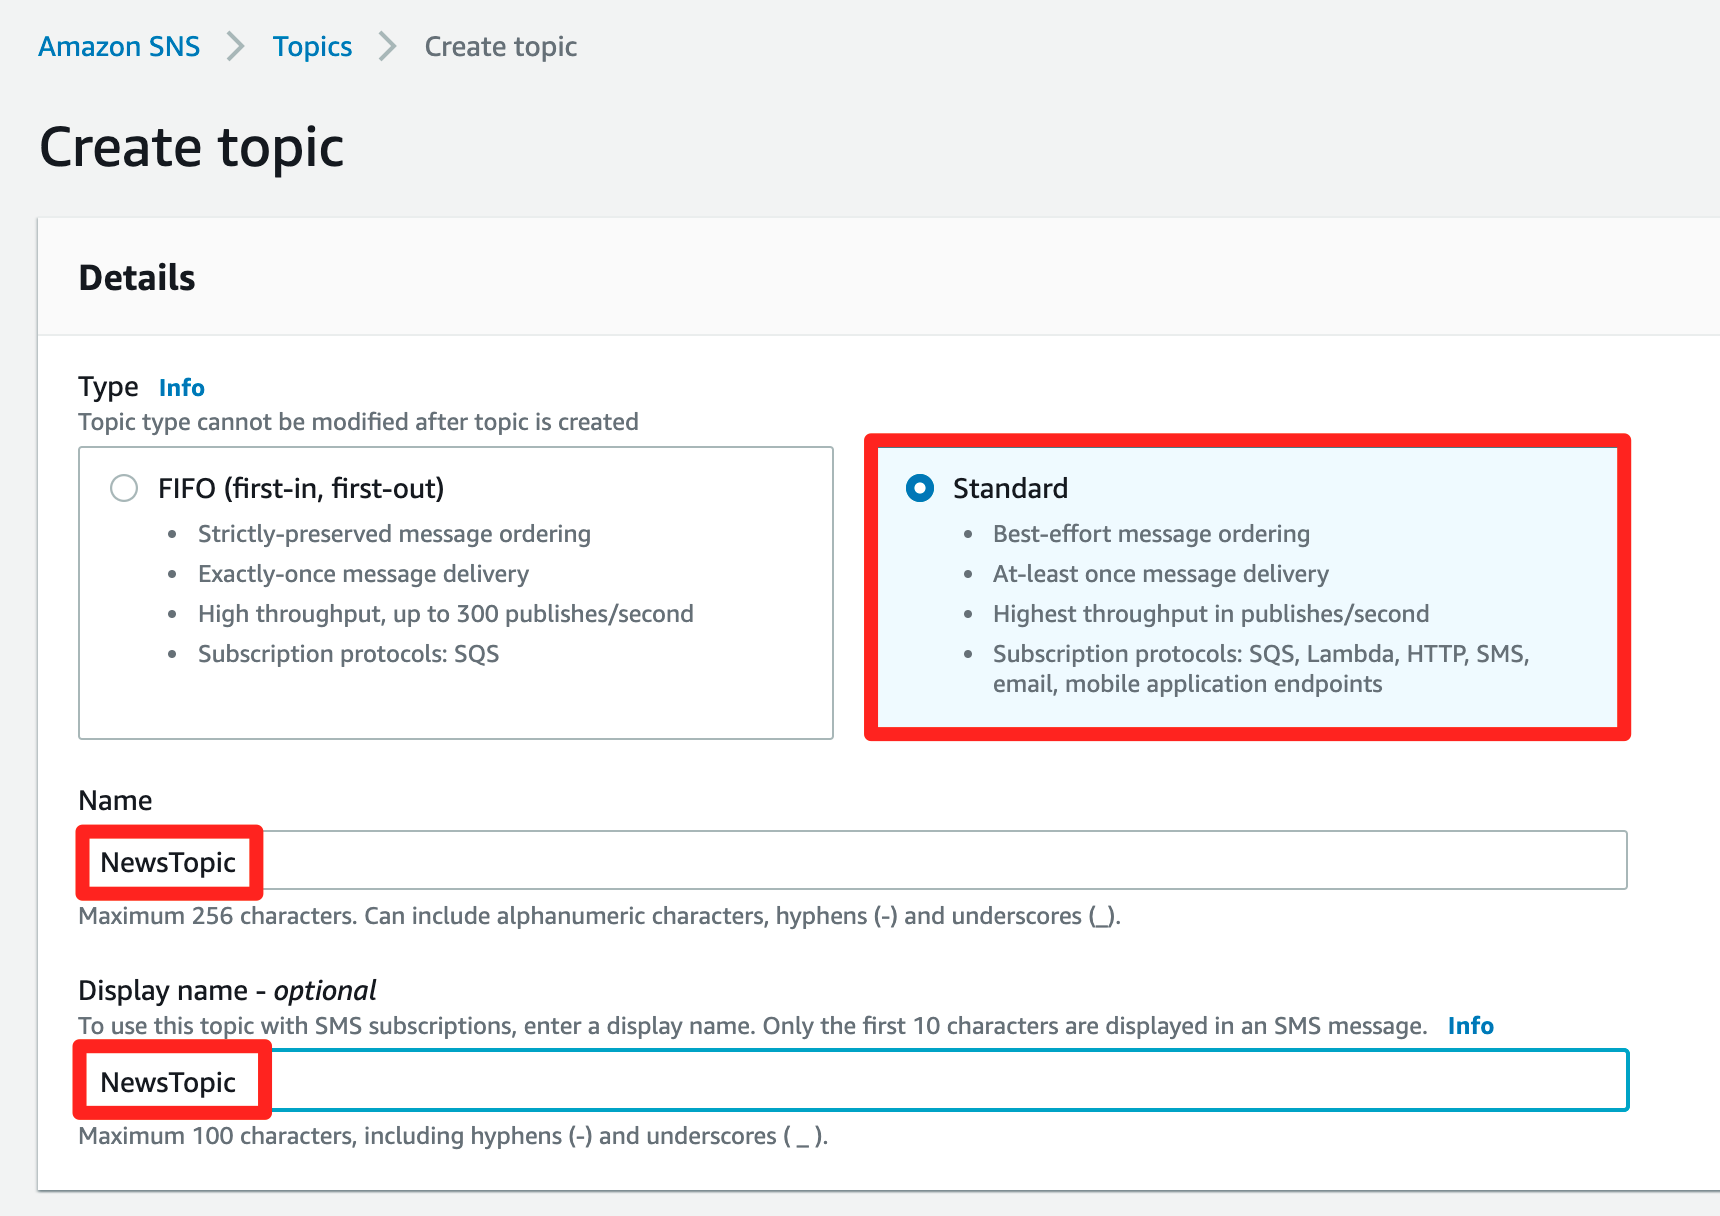Go to the Topics breadcrumb link

pyautogui.click(x=312, y=46)
